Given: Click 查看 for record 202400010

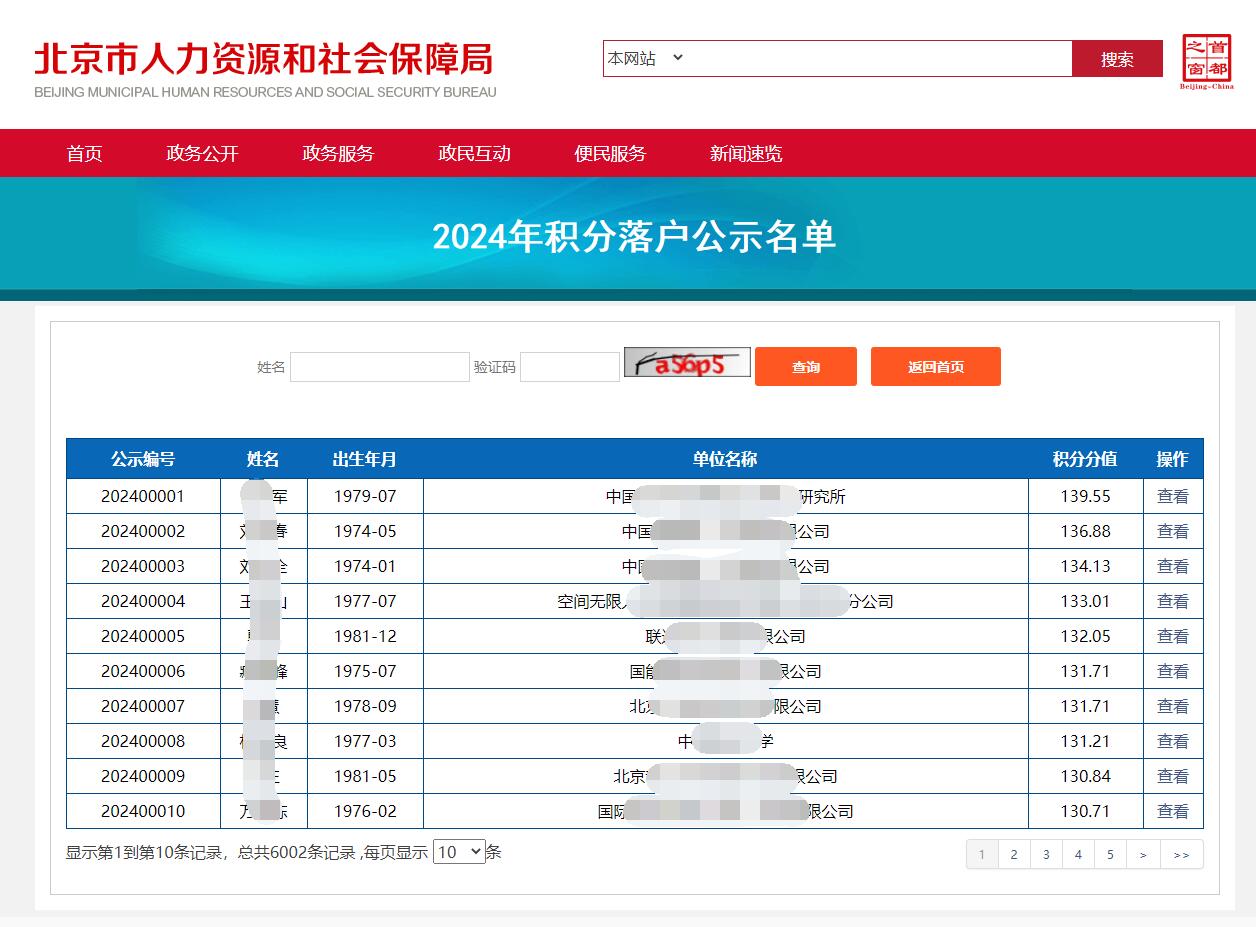Looking at the screenshot, I should [1173, 811].
